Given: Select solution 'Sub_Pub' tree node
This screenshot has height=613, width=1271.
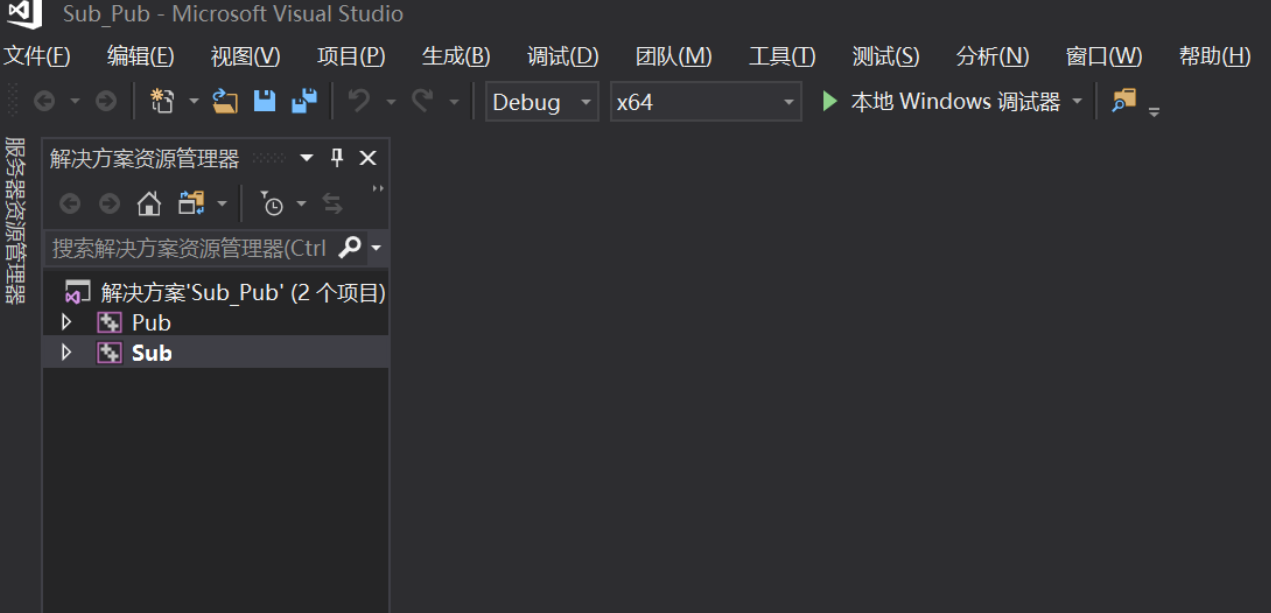Looking at the screenshot, I should (243, 293).
